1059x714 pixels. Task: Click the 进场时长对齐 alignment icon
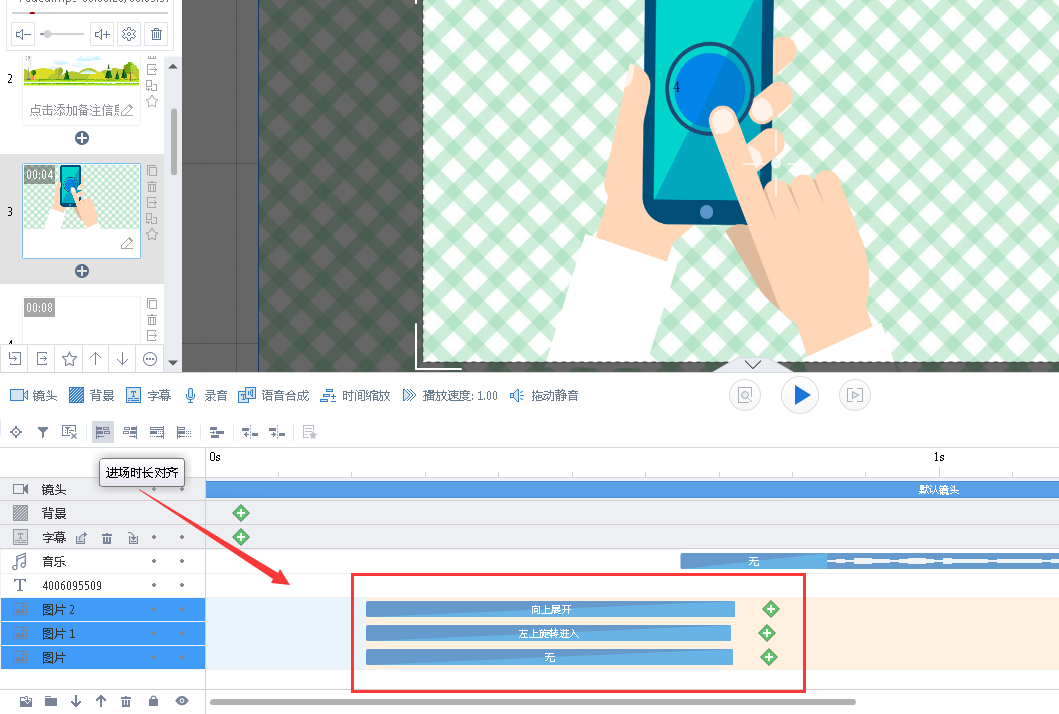tap(102, 432)
